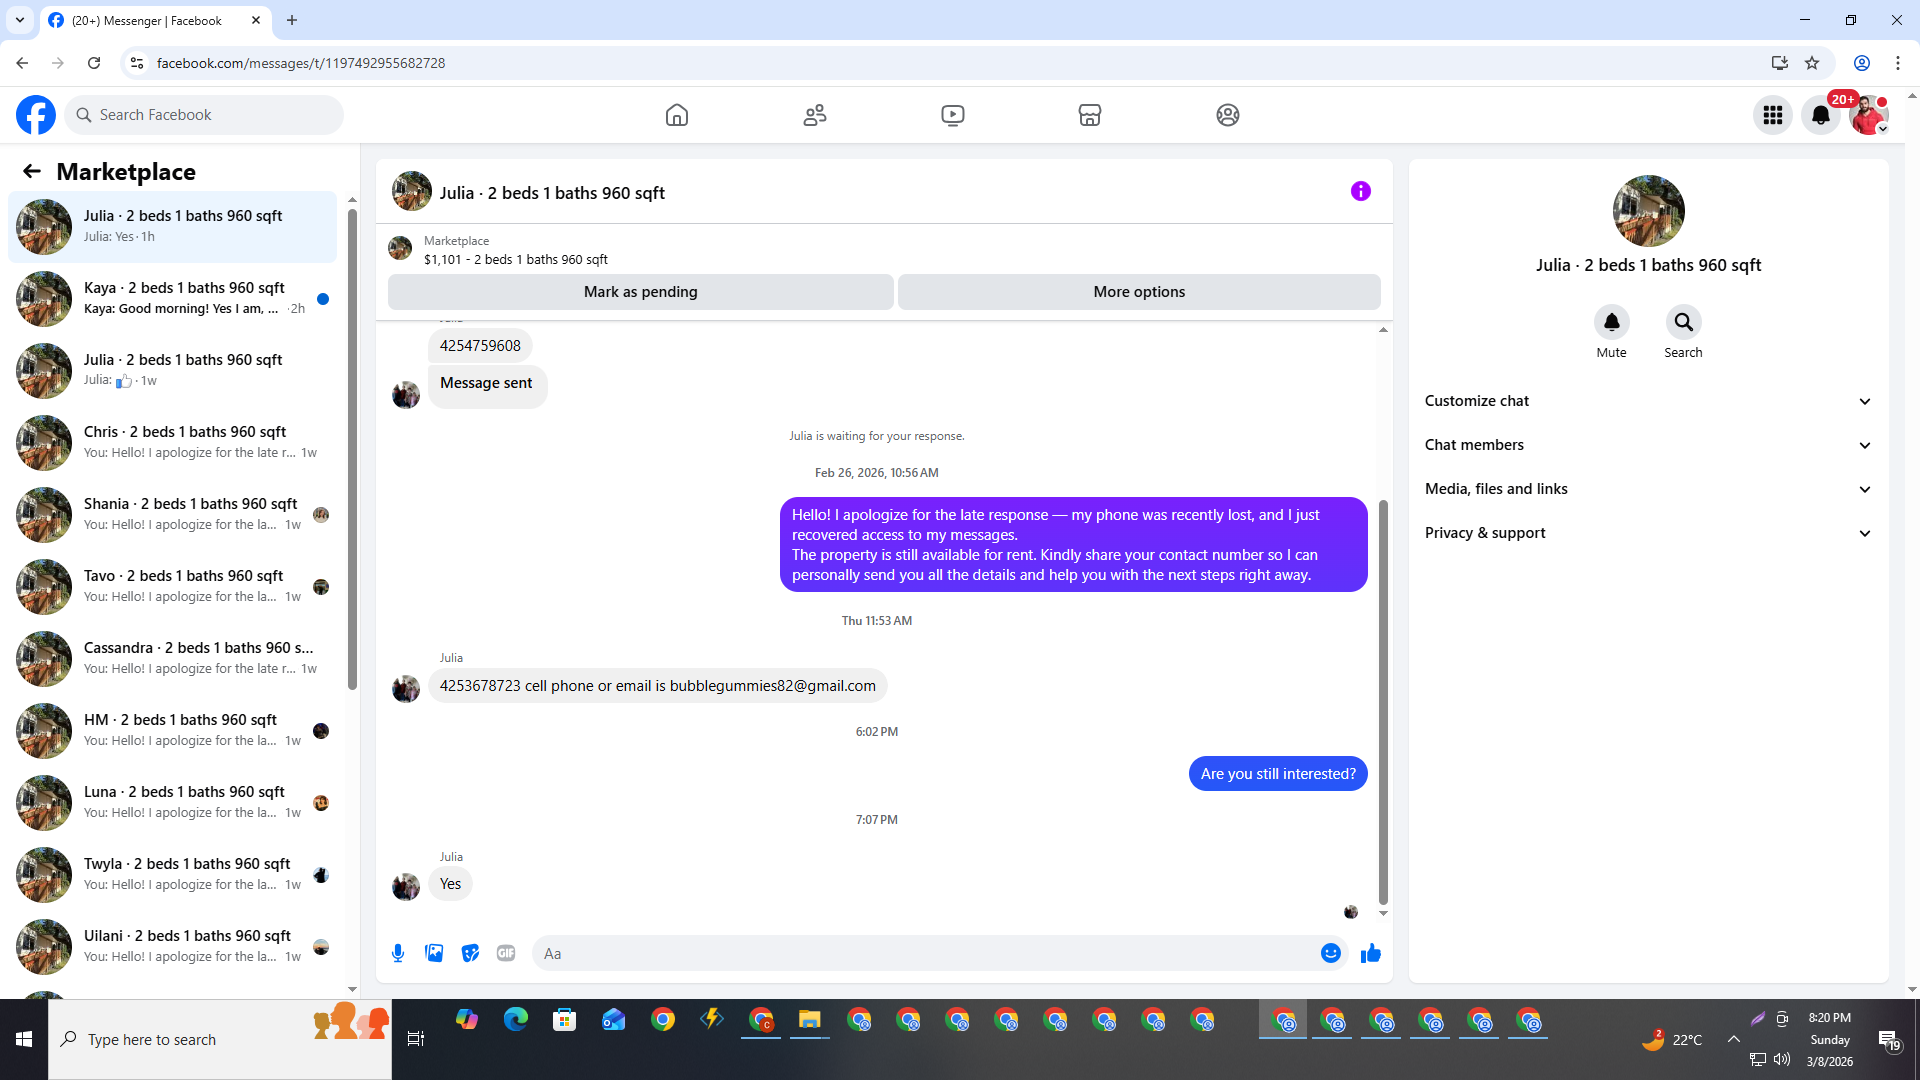Screen dimensions: 1920x1080
Task: Attach a photo using the image icon
Action: point(434,953)
